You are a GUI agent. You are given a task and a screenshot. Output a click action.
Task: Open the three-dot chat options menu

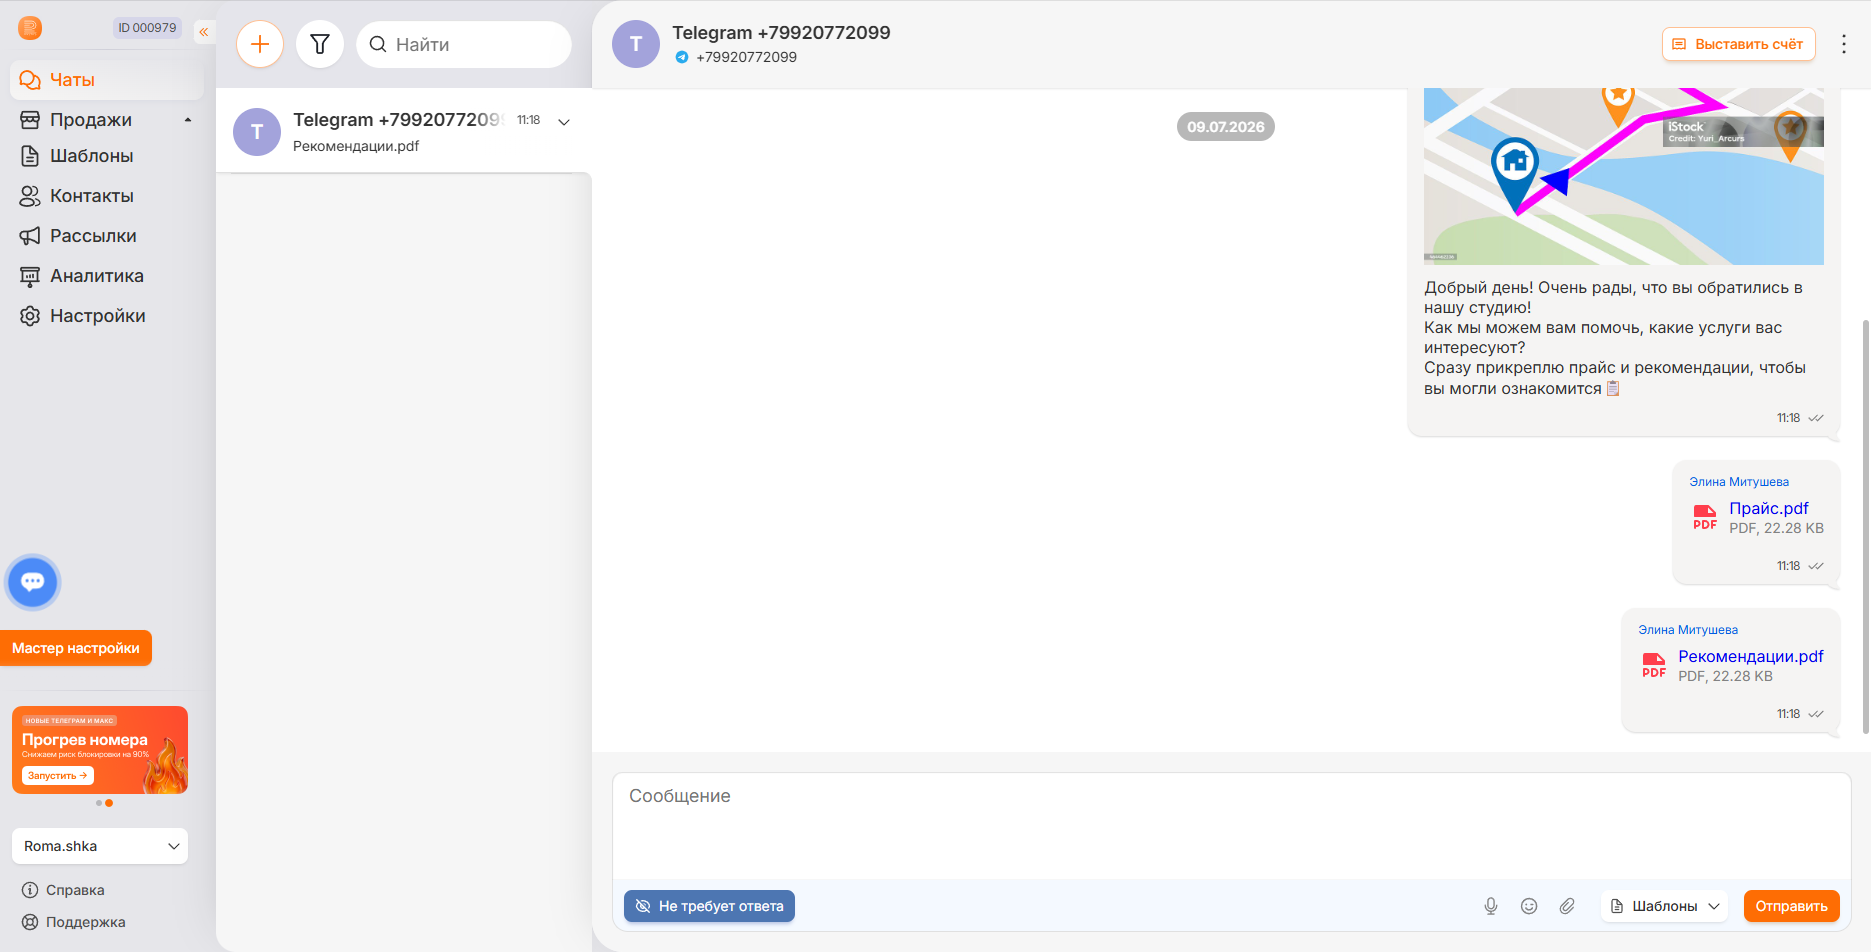pyautogui.click(x=1844, y=44)
